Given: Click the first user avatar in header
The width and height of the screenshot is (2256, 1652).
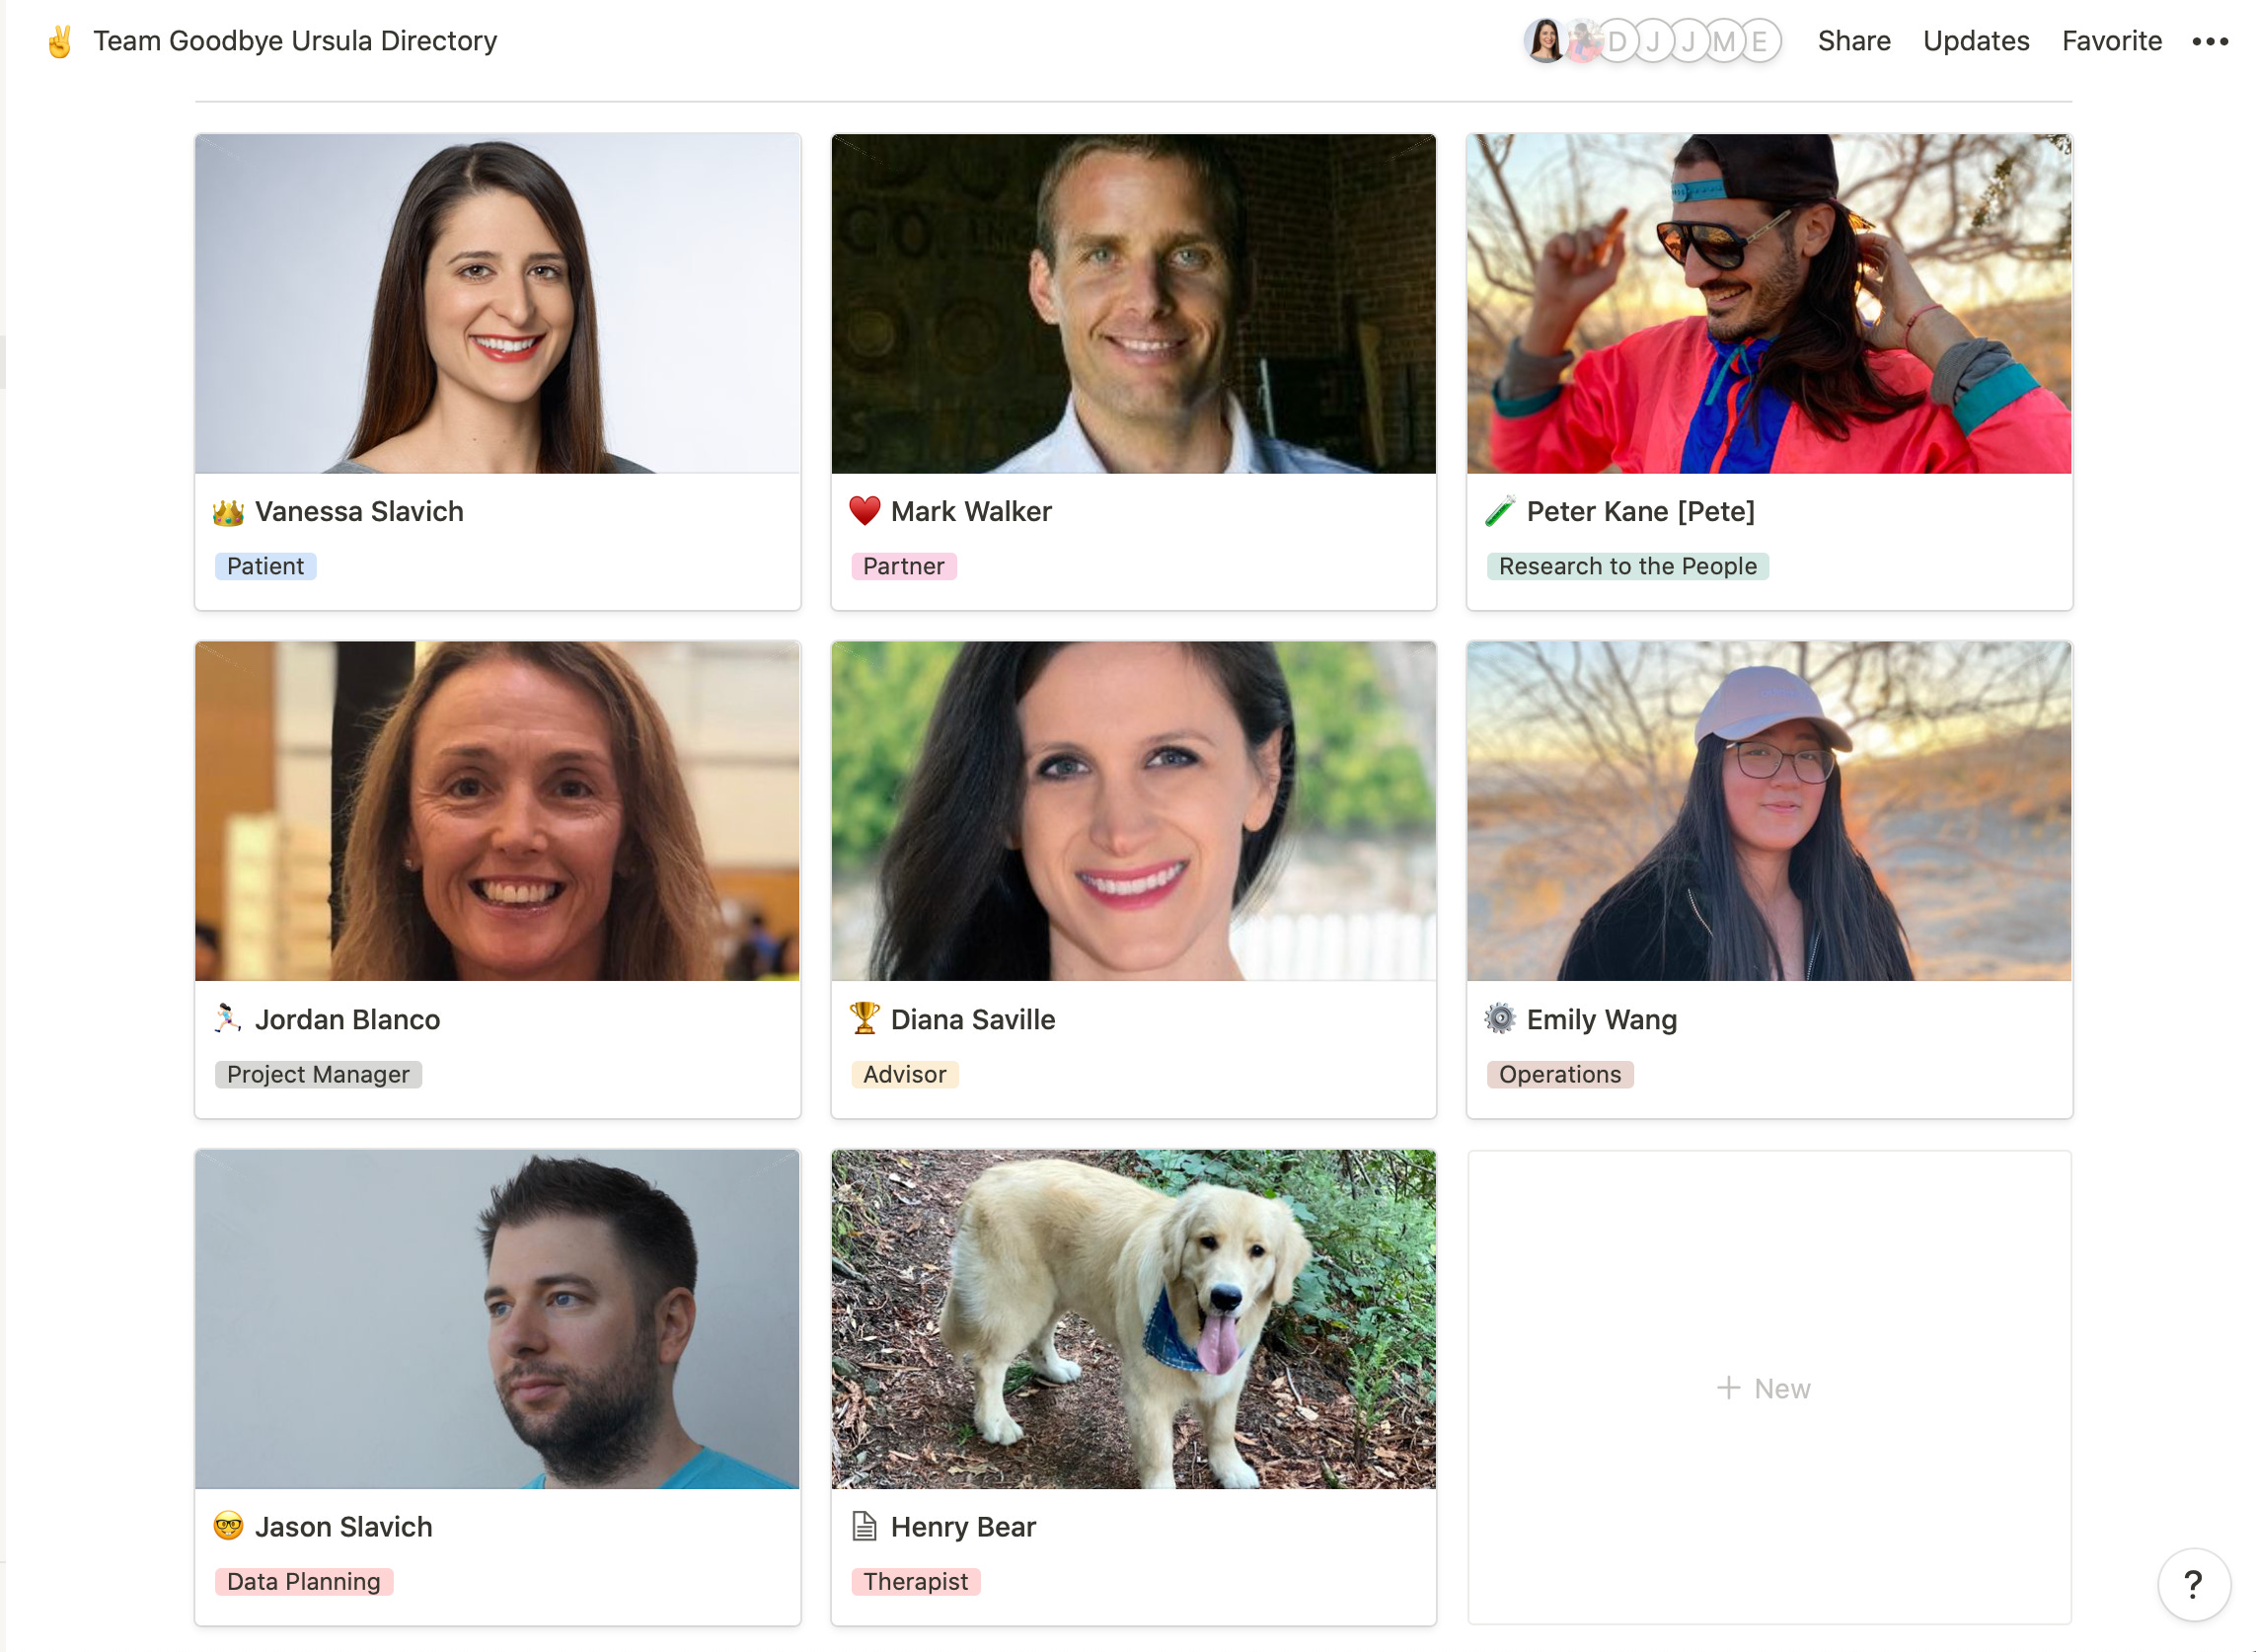Looking at the screenshot, I should 1545,41.
